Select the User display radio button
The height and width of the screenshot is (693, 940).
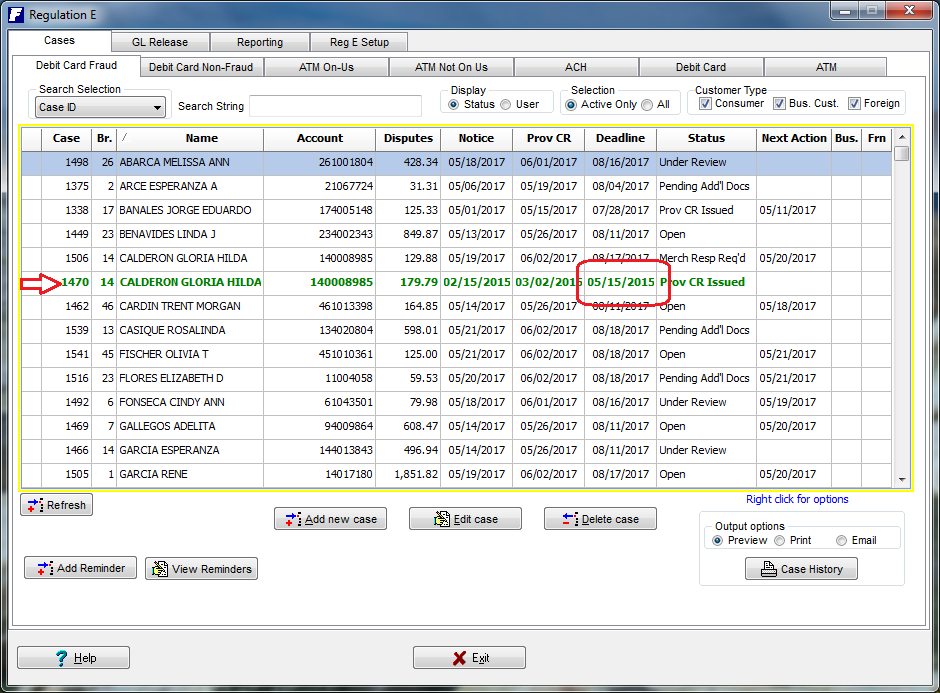[x=506, y=105]
